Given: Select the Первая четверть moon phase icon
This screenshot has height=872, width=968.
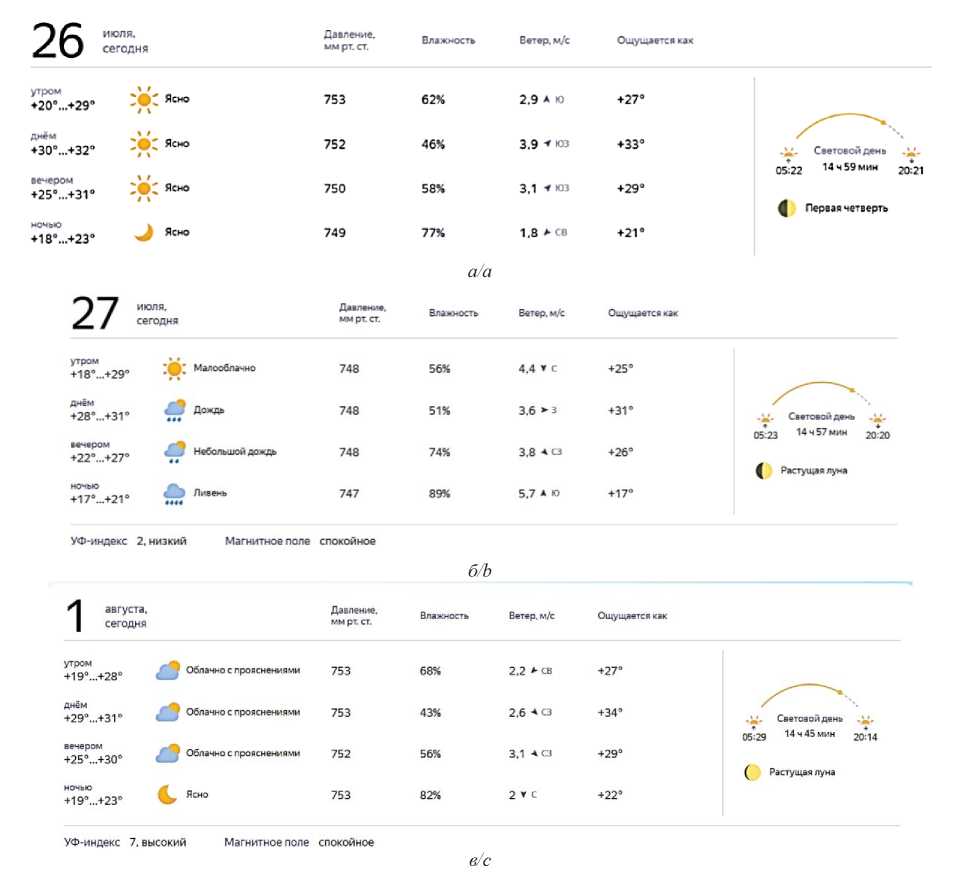Looking at the screenshot, I should (x=787, y=208).
